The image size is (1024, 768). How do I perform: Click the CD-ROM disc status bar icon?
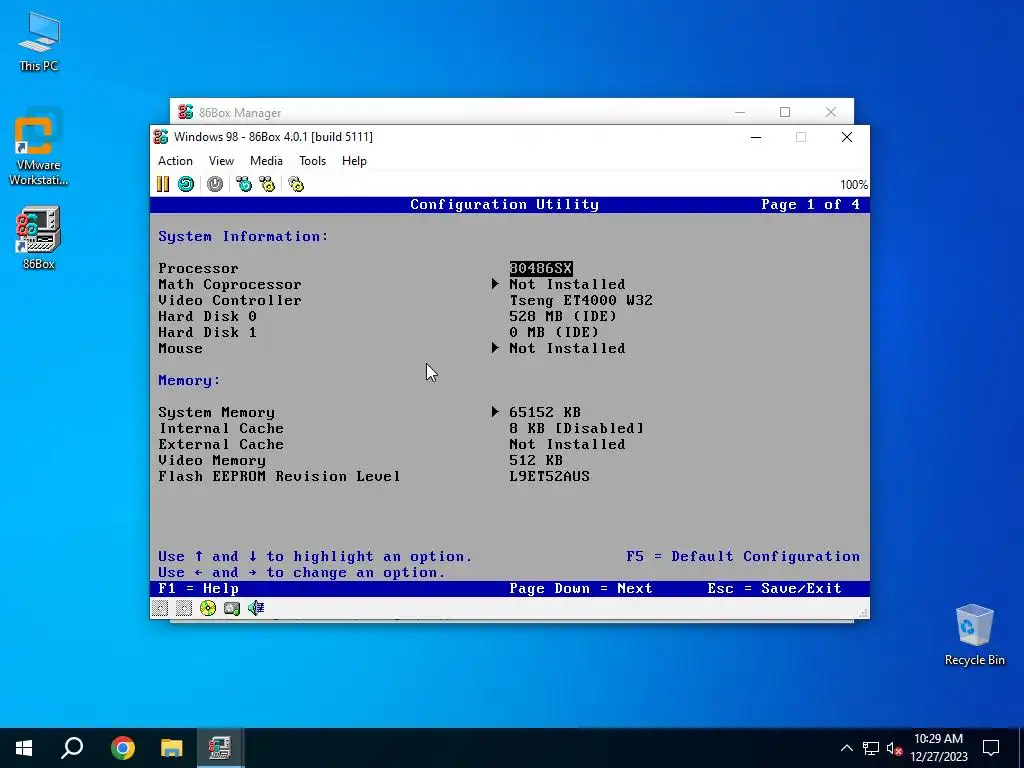[208, 609]
